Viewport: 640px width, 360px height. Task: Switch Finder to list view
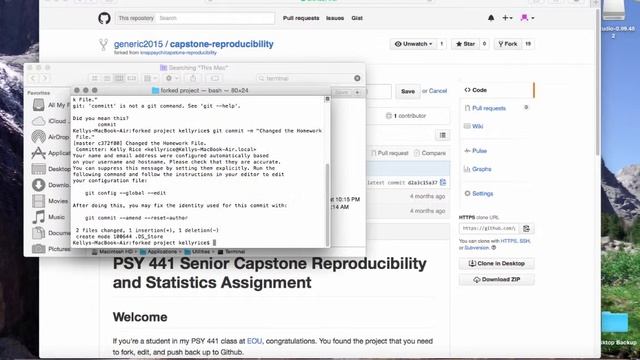coord(107,78)
